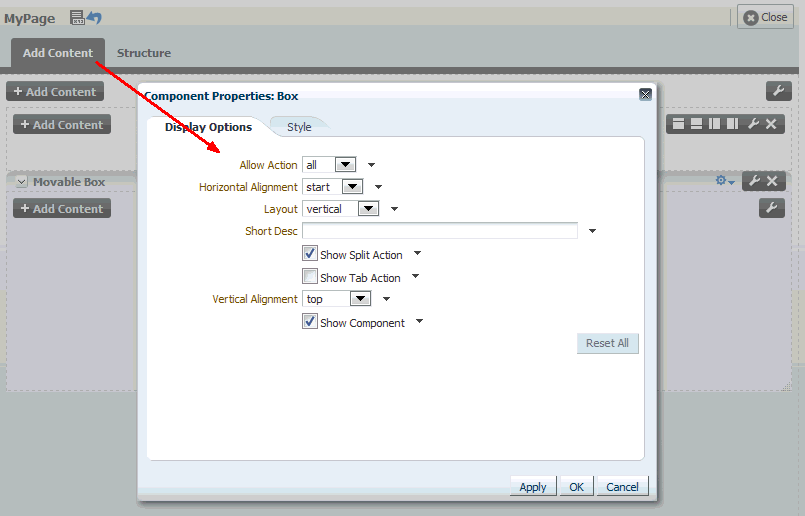Image resolution: width=805 pixels, height=516 pixels.
Task: Open expression arrow beside Allow Action
Action: (x=372, y=165)
